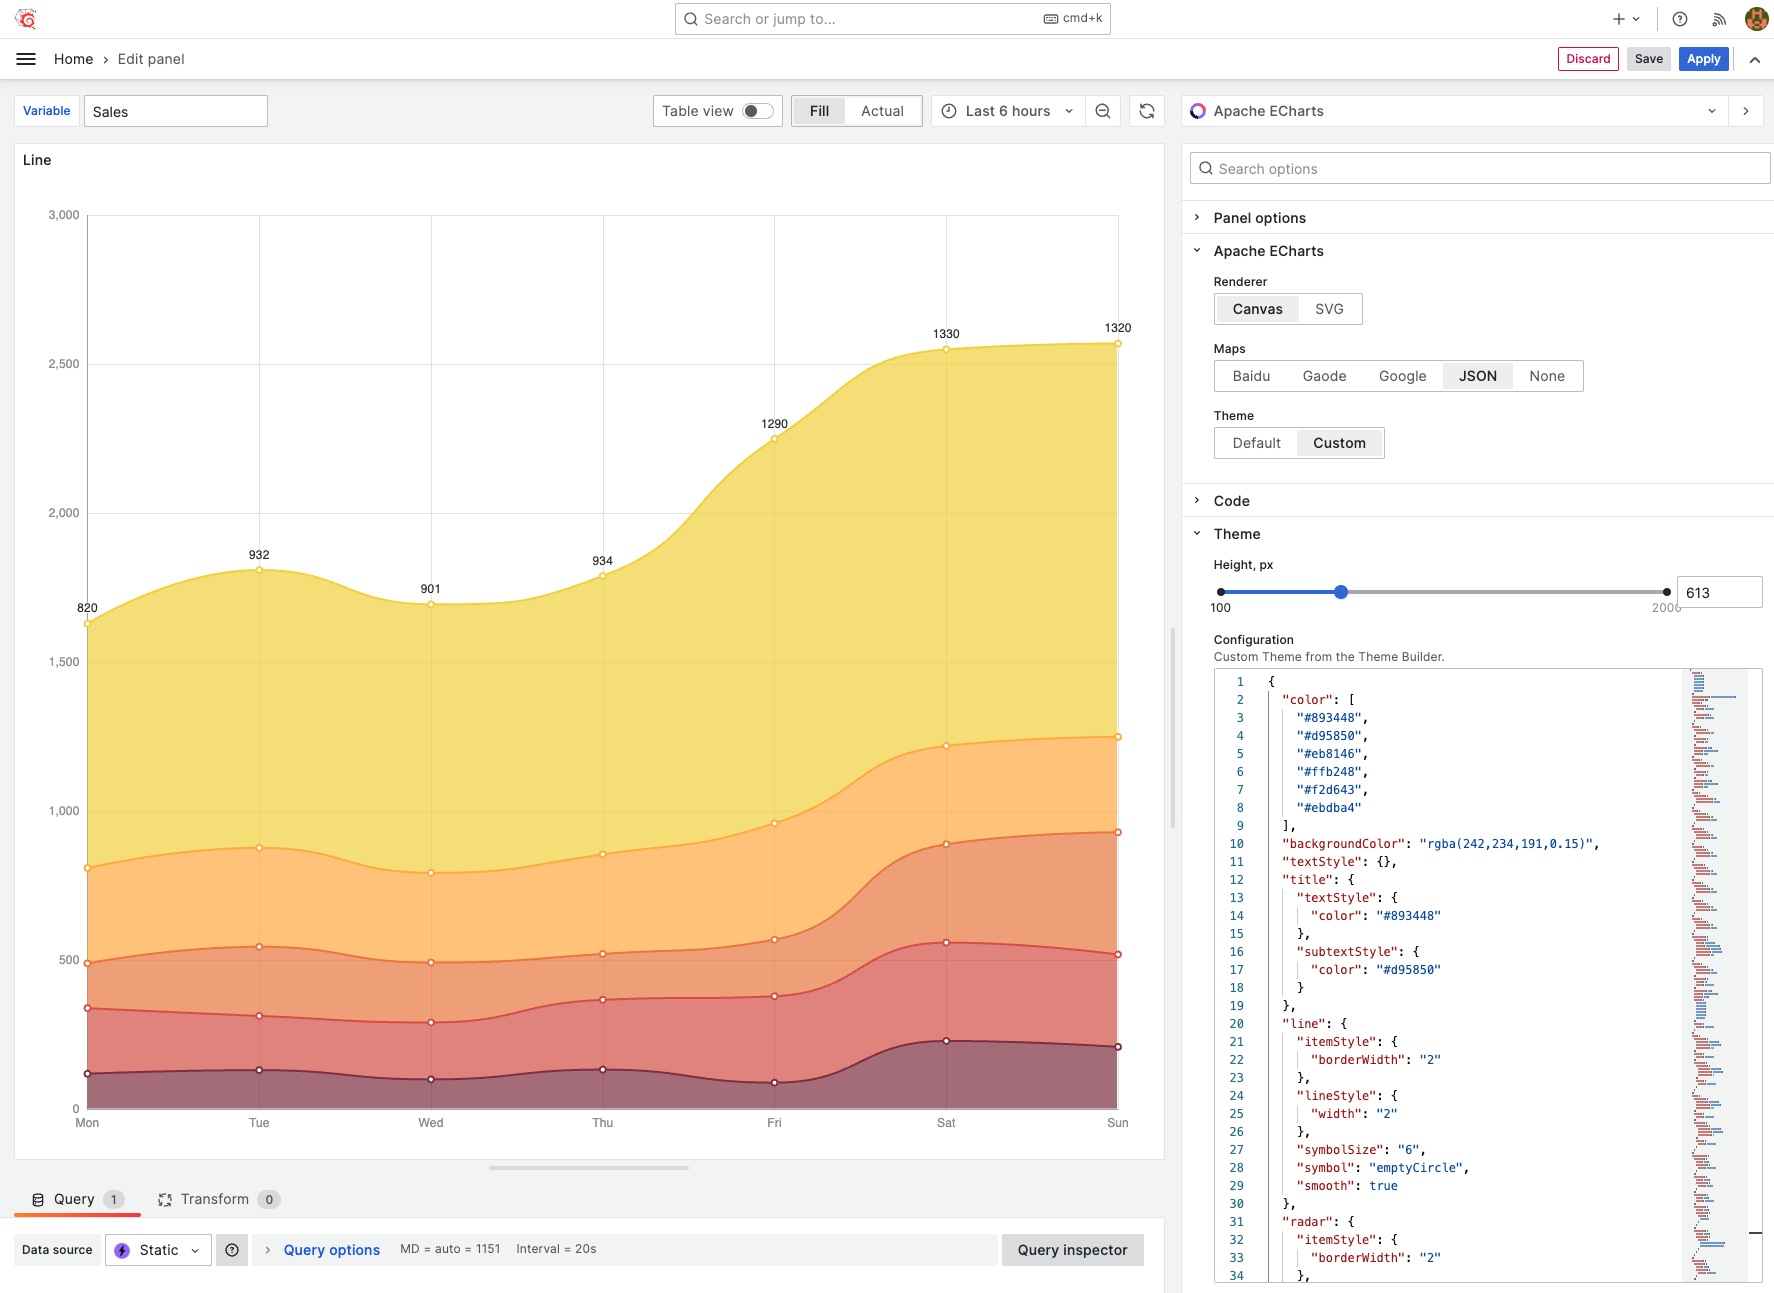Open the help menu
The height and width of the screenshot is (1293, 1774).
coord(1679,19)
